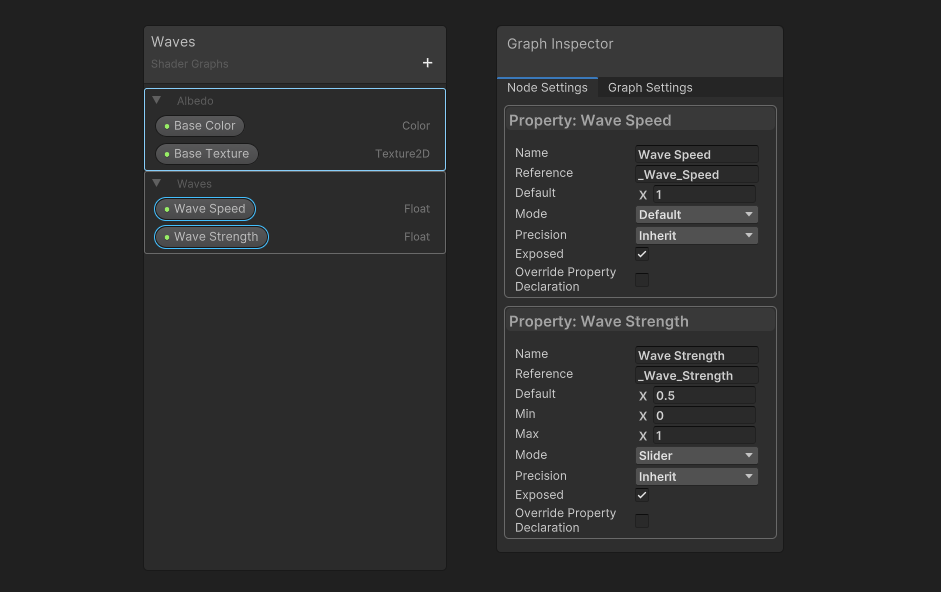The width and height of the screenshot is (941, 592).
Task: Click the green exposed dot next to Wave Strength
Action: coord(165,237)
